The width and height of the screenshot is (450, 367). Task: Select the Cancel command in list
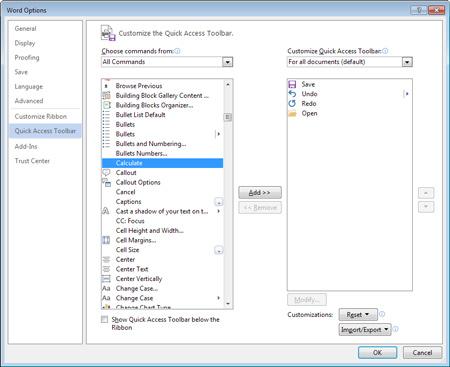(162, 192)
